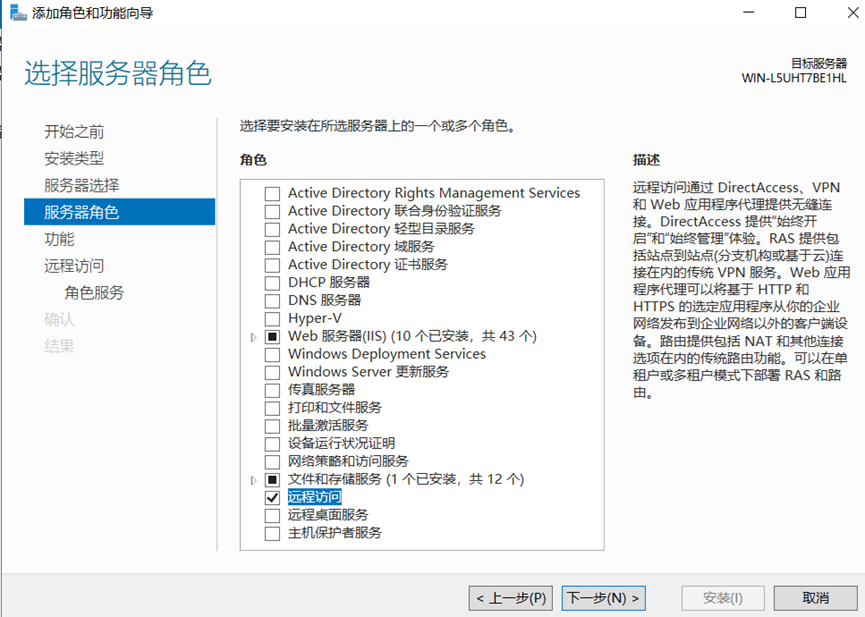Select the DNS 服务器 label text

324,300
